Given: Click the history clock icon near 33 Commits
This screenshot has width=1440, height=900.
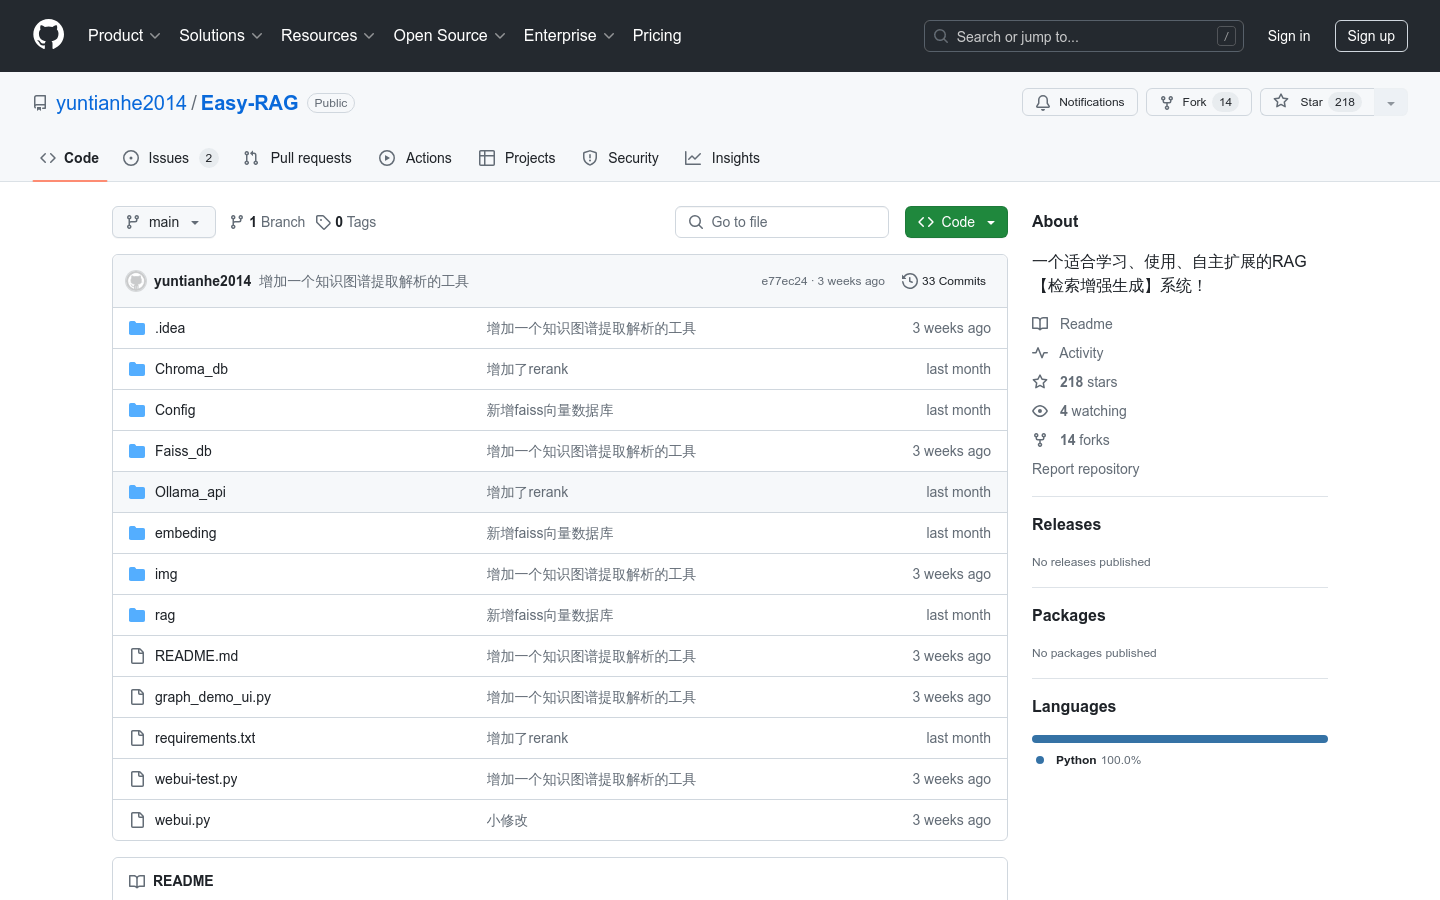Looking at the screenshot, I should click(x=909, y=281).
